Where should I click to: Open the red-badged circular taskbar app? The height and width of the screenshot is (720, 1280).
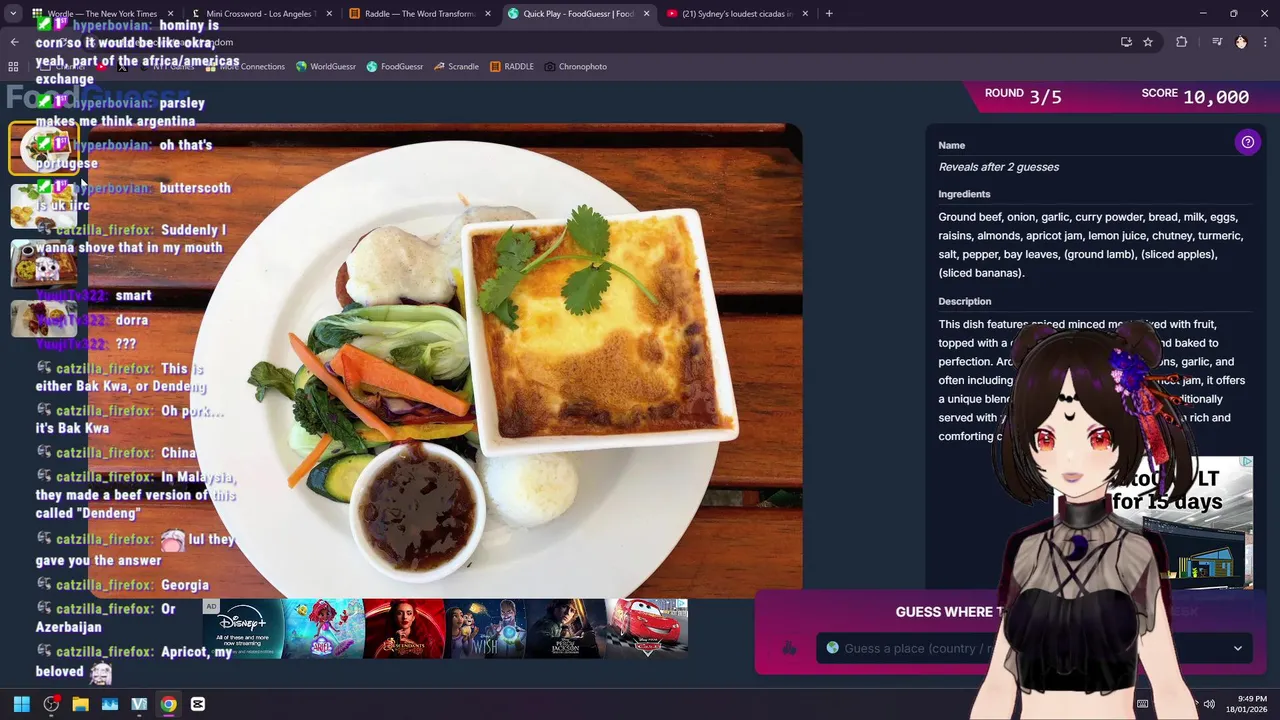coord(51,704)
